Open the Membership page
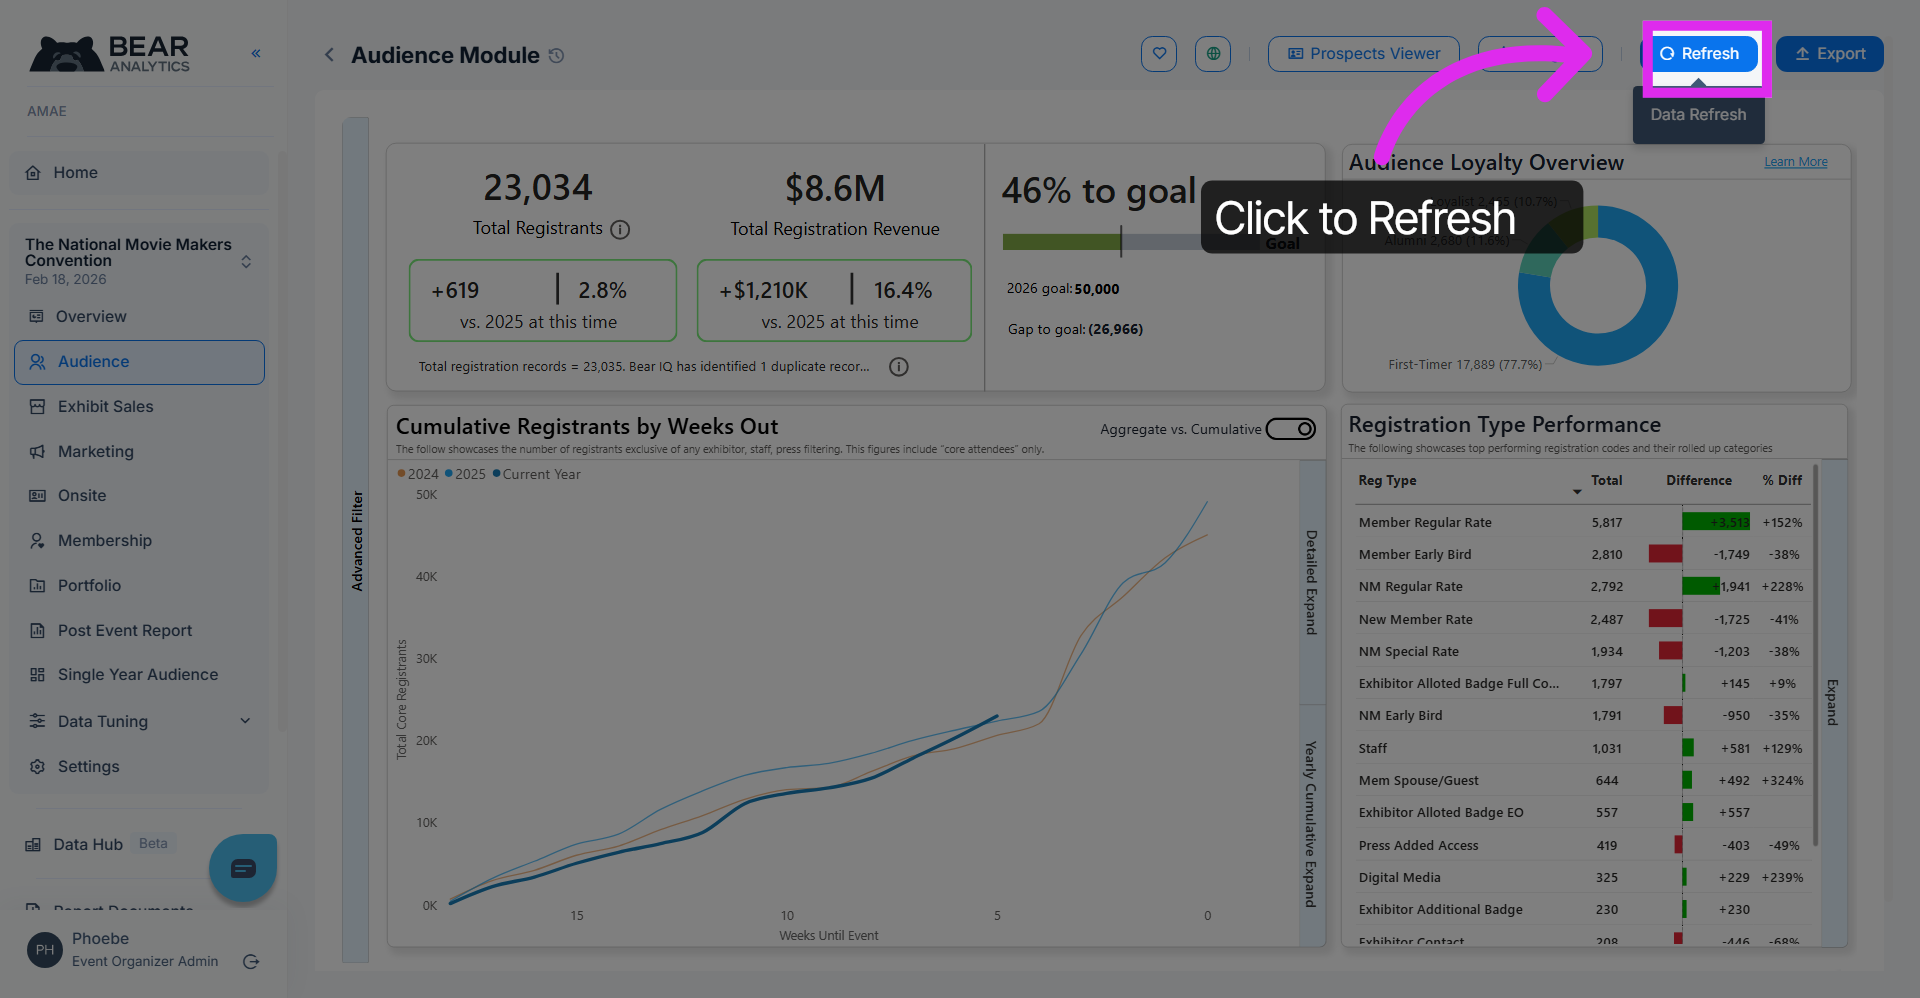 pyautogui.click(x=139, y=541)
